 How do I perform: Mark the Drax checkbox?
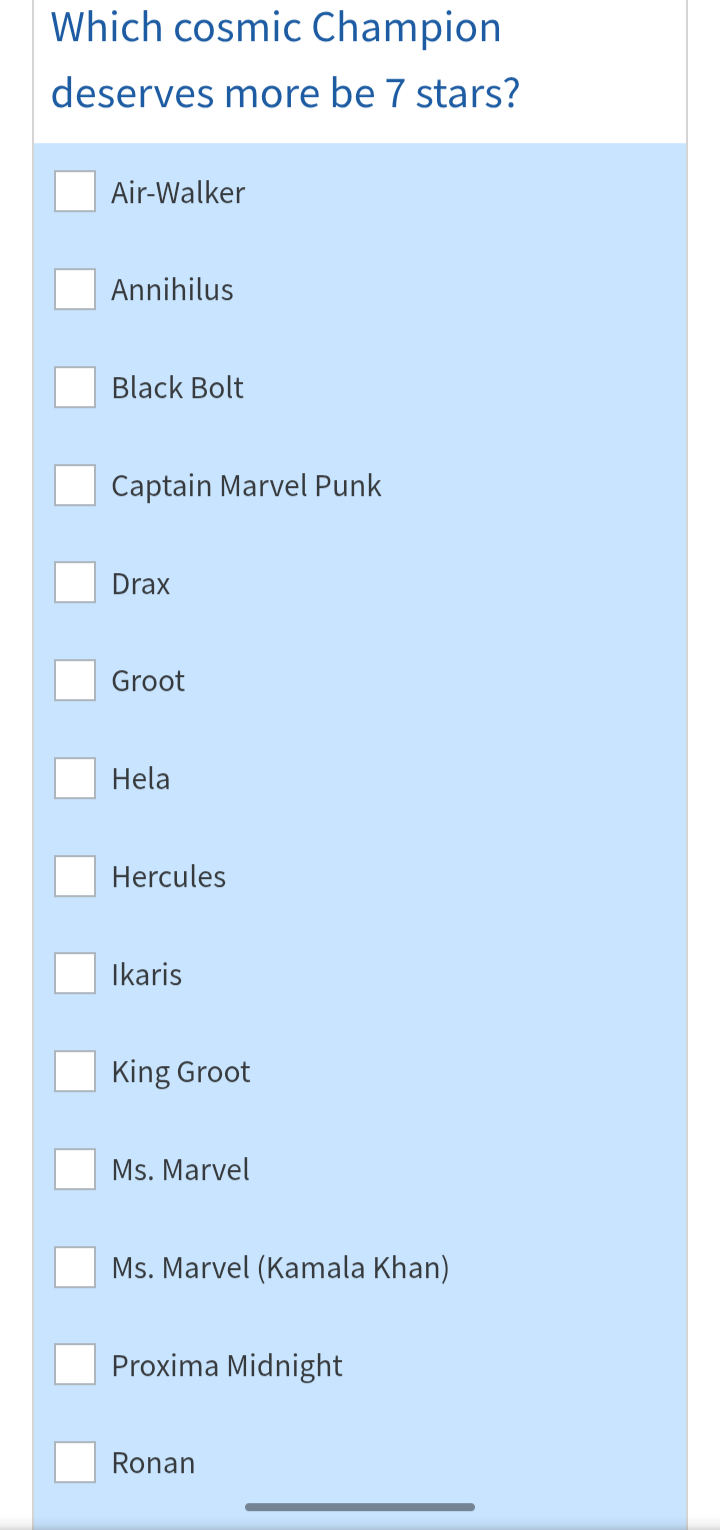click(x=75, y=583)
